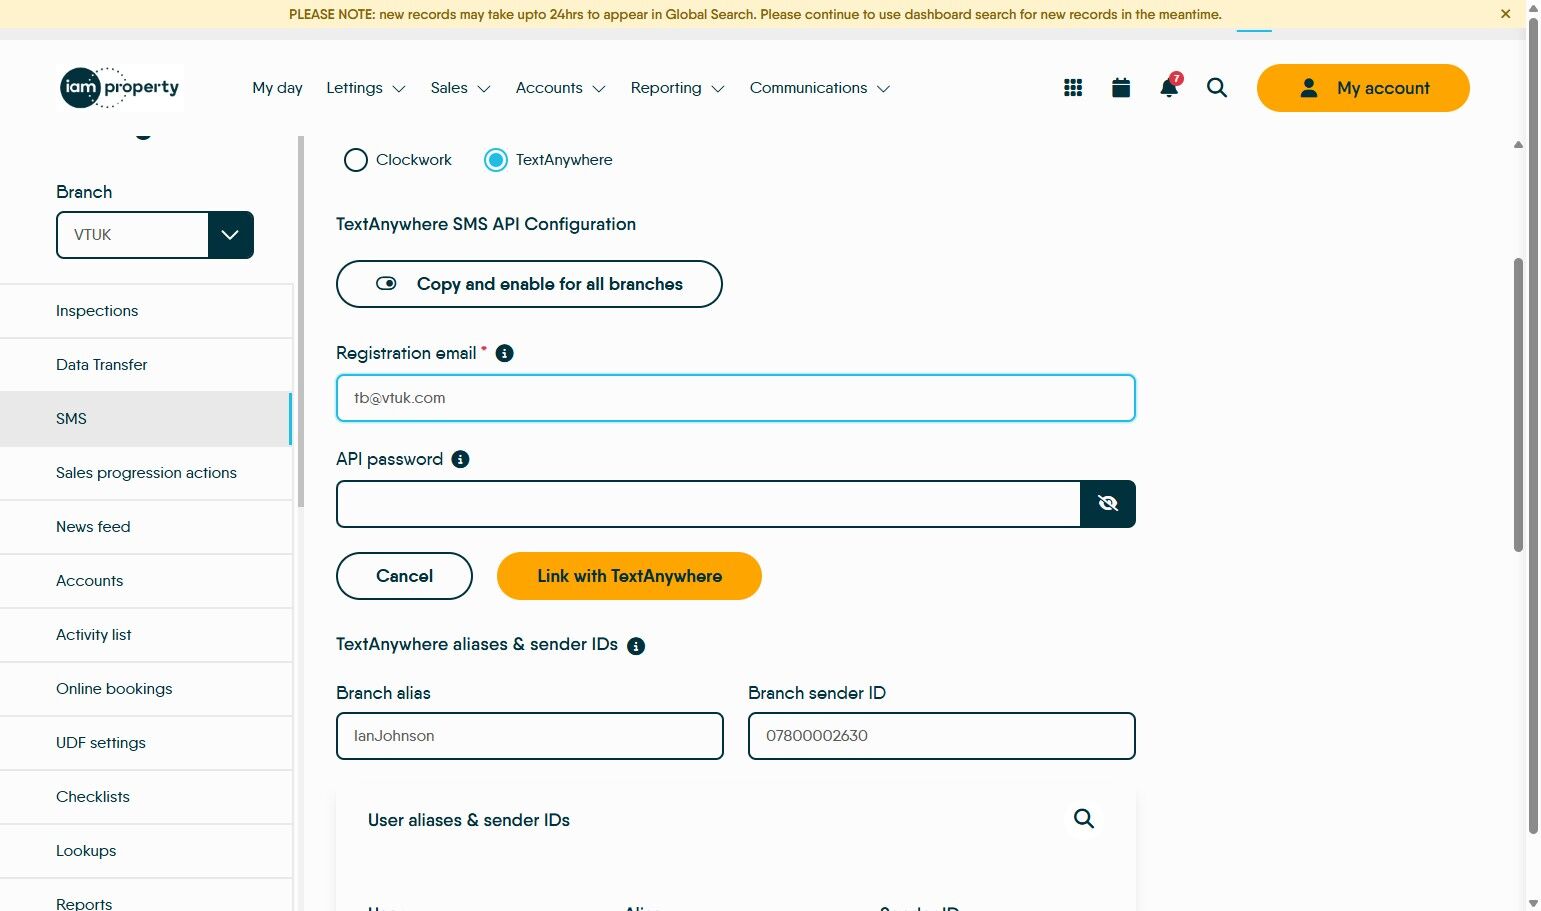The image size is (1541, 911).
Task: Open global search magnifier in header
Action: tap(1217, 88)
